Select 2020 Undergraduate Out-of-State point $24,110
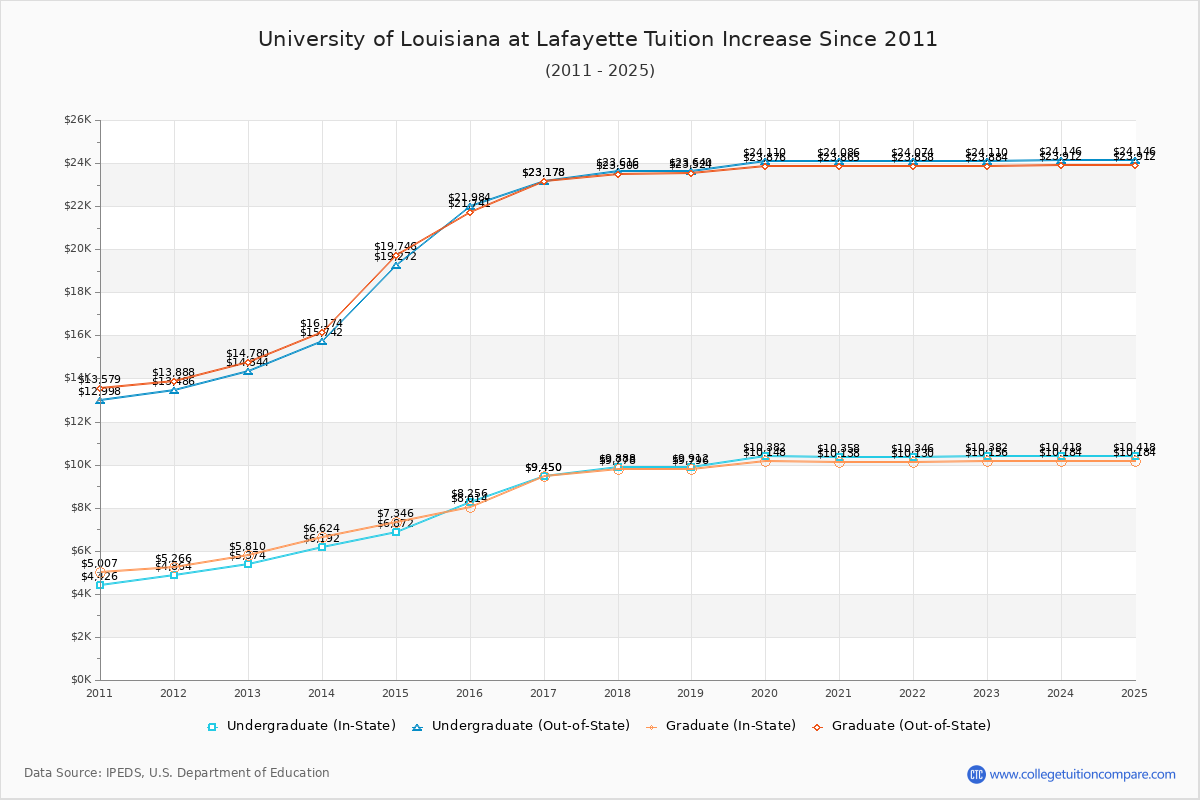 [766, 161]
